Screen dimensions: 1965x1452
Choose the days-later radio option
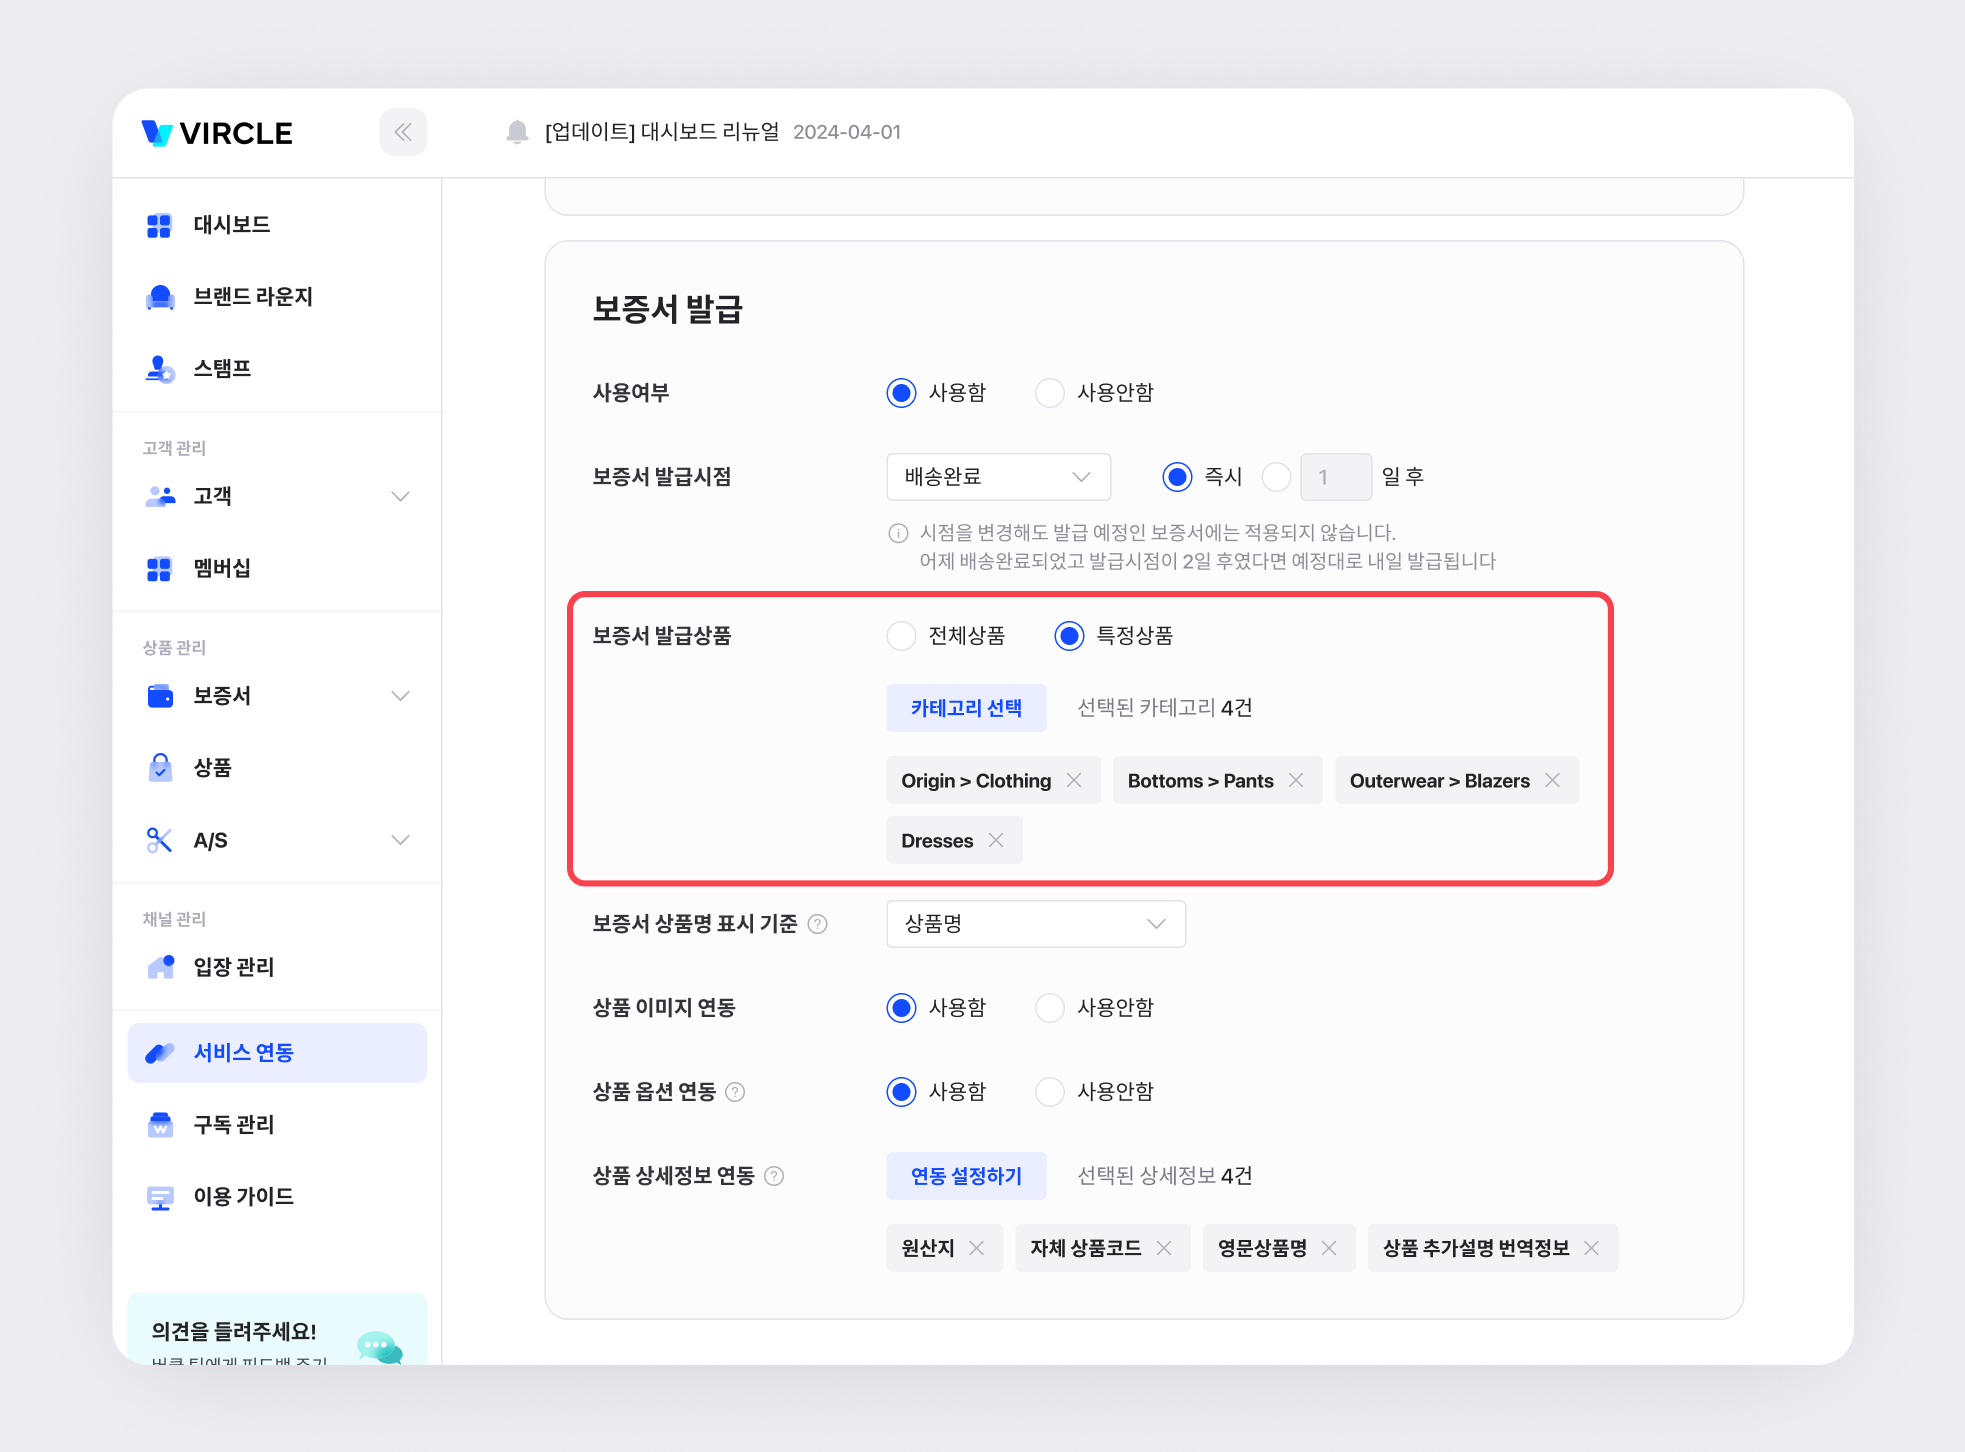click(x=1276, y=477)
